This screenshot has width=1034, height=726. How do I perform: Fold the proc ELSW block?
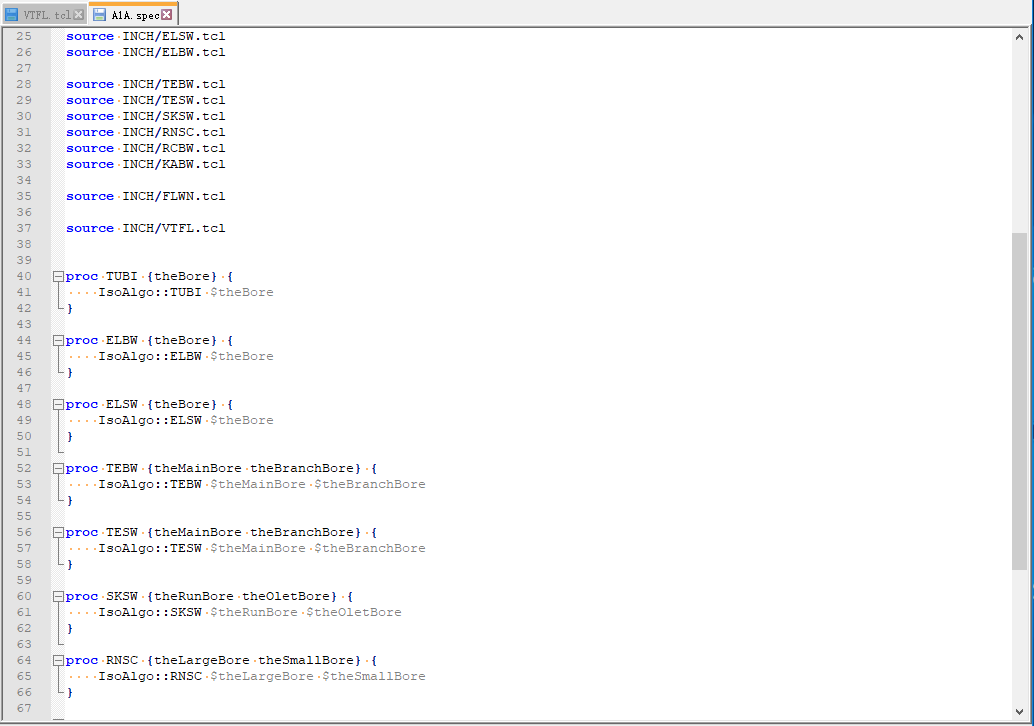pos(58,405)
